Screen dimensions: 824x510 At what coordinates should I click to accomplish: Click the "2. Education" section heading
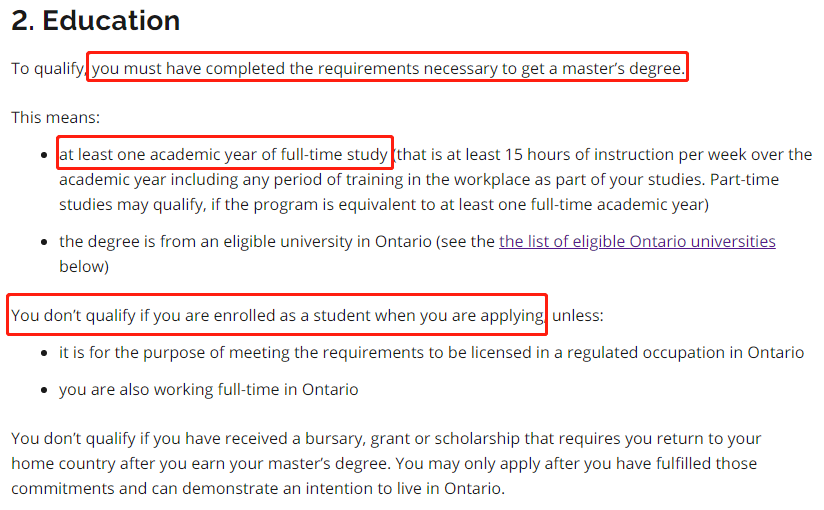point(95,21)
